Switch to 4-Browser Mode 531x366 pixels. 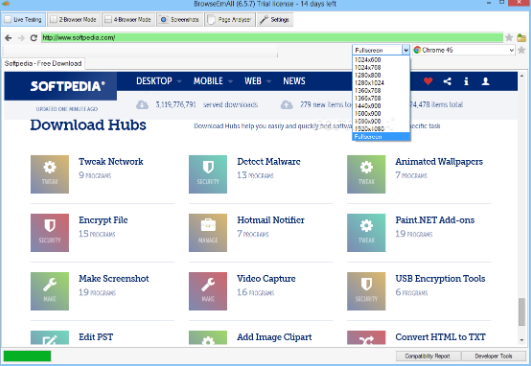tap(128, 20)
